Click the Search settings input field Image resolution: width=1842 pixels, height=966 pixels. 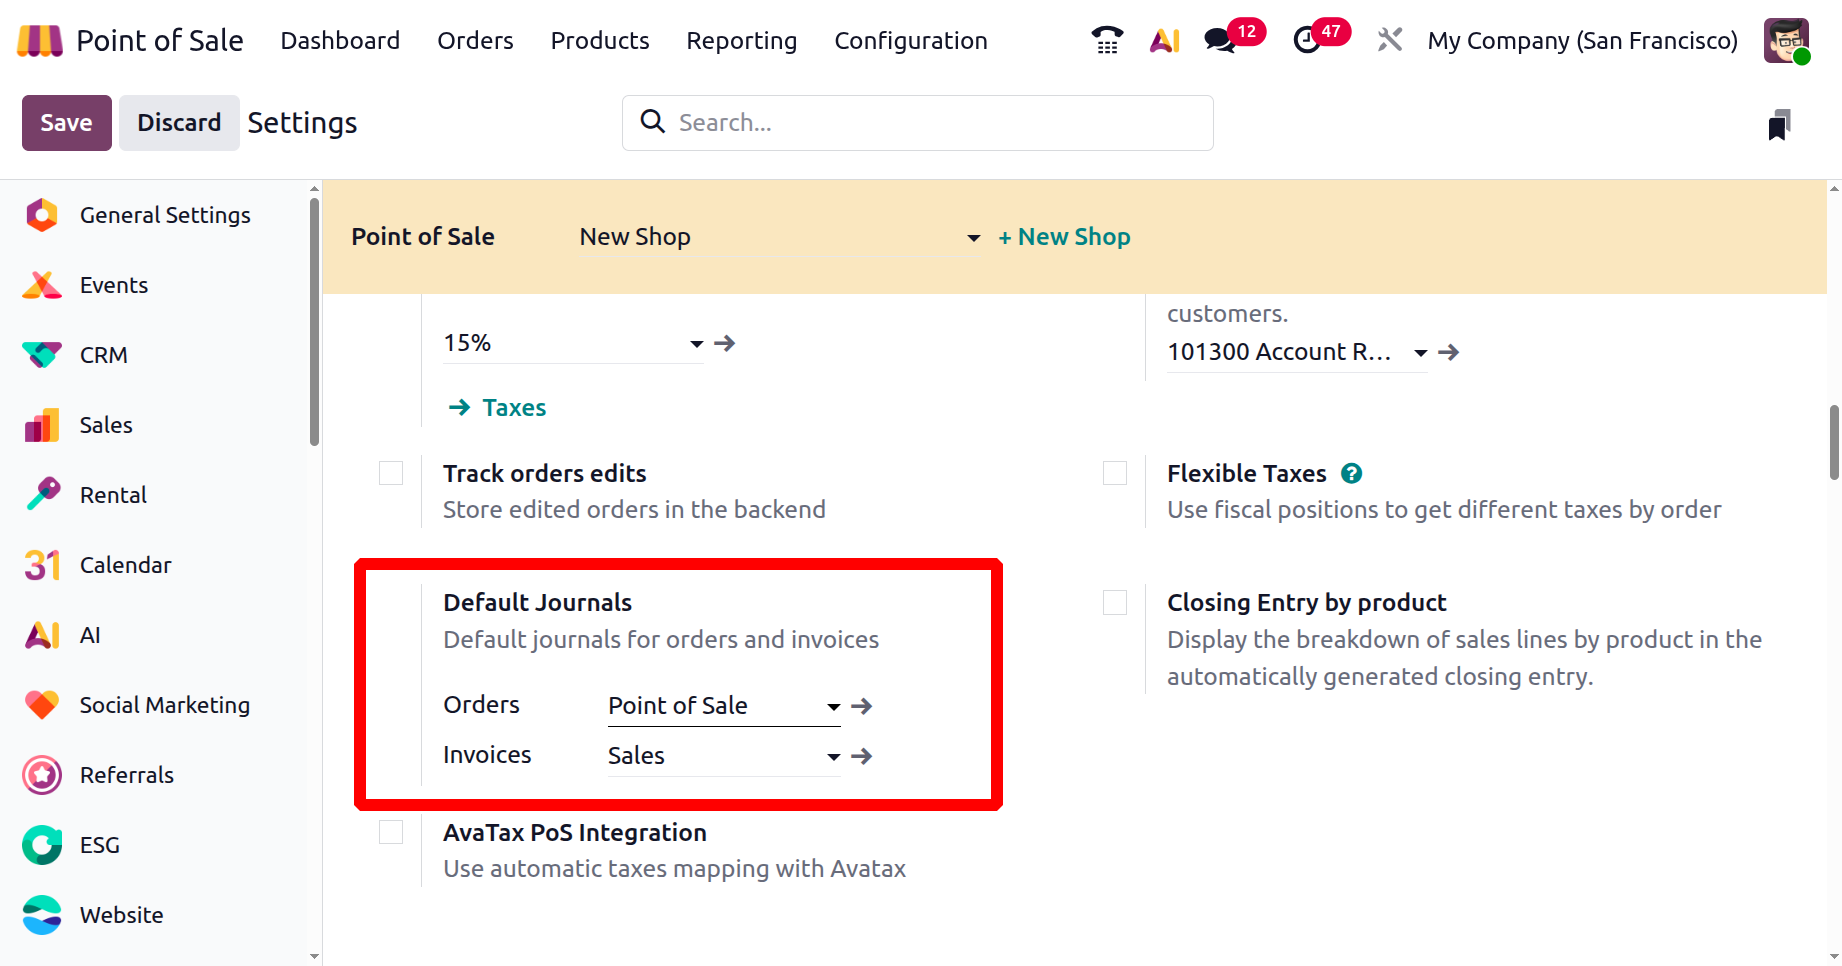[x=930, y=123]
